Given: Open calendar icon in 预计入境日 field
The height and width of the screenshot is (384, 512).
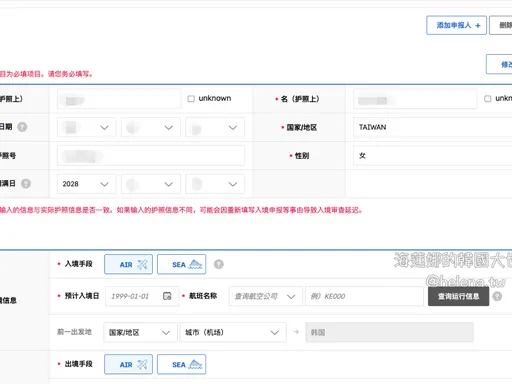Looking at the screenshot, I should pyautogui.click(x=167, y=296).
